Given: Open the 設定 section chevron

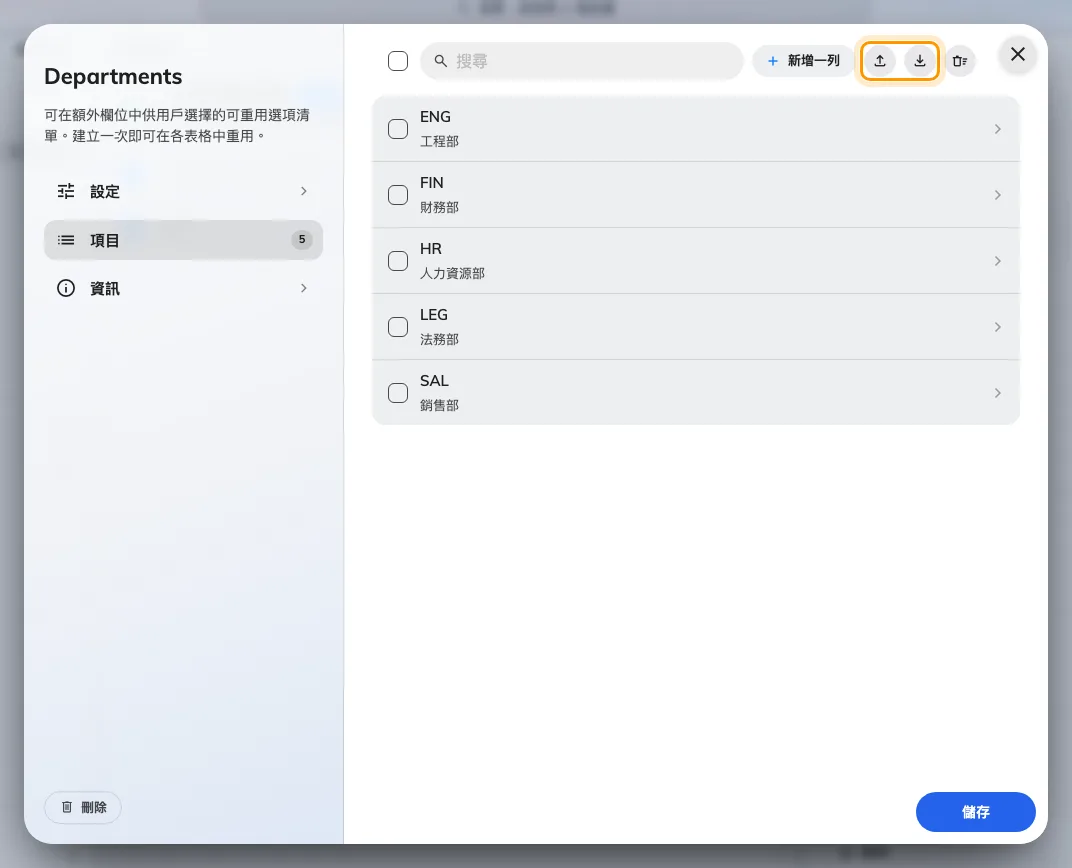Looking at the screenshot, I should 304,191.
